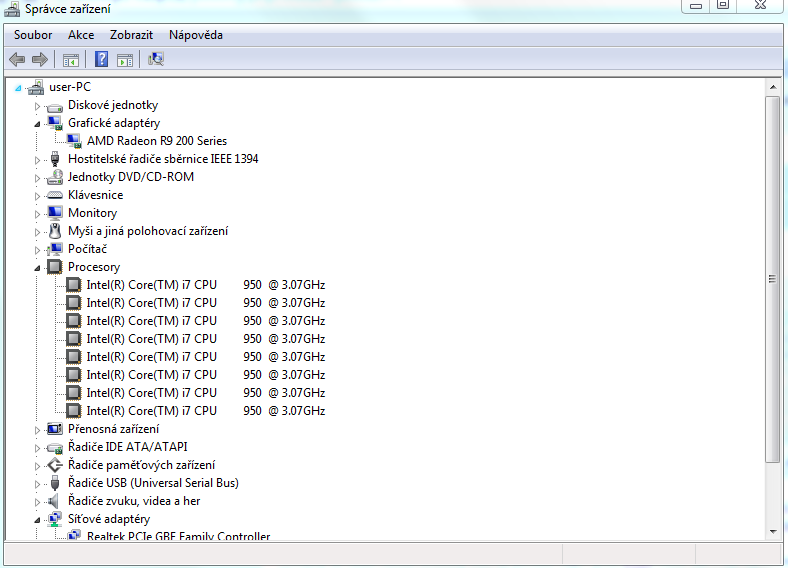Click the scan for hardware changes icon
788x568 pixels.
[156, 59]
